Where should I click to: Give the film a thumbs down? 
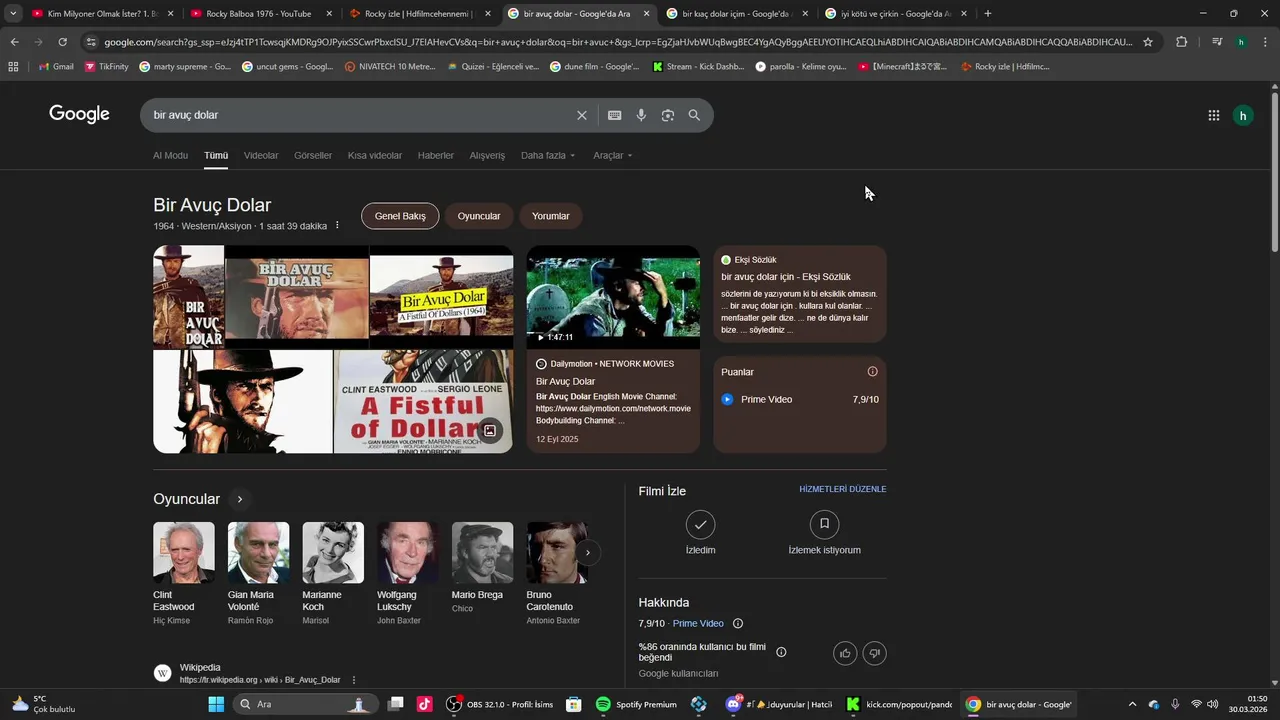874,653
